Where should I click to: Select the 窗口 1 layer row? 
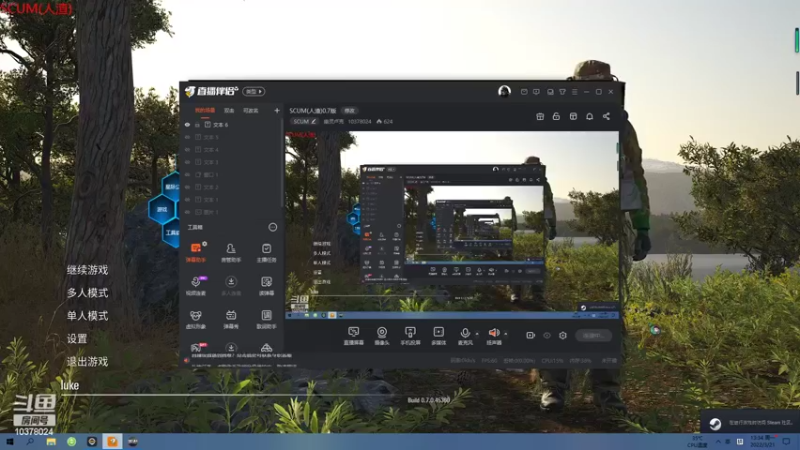click(231, 174)
